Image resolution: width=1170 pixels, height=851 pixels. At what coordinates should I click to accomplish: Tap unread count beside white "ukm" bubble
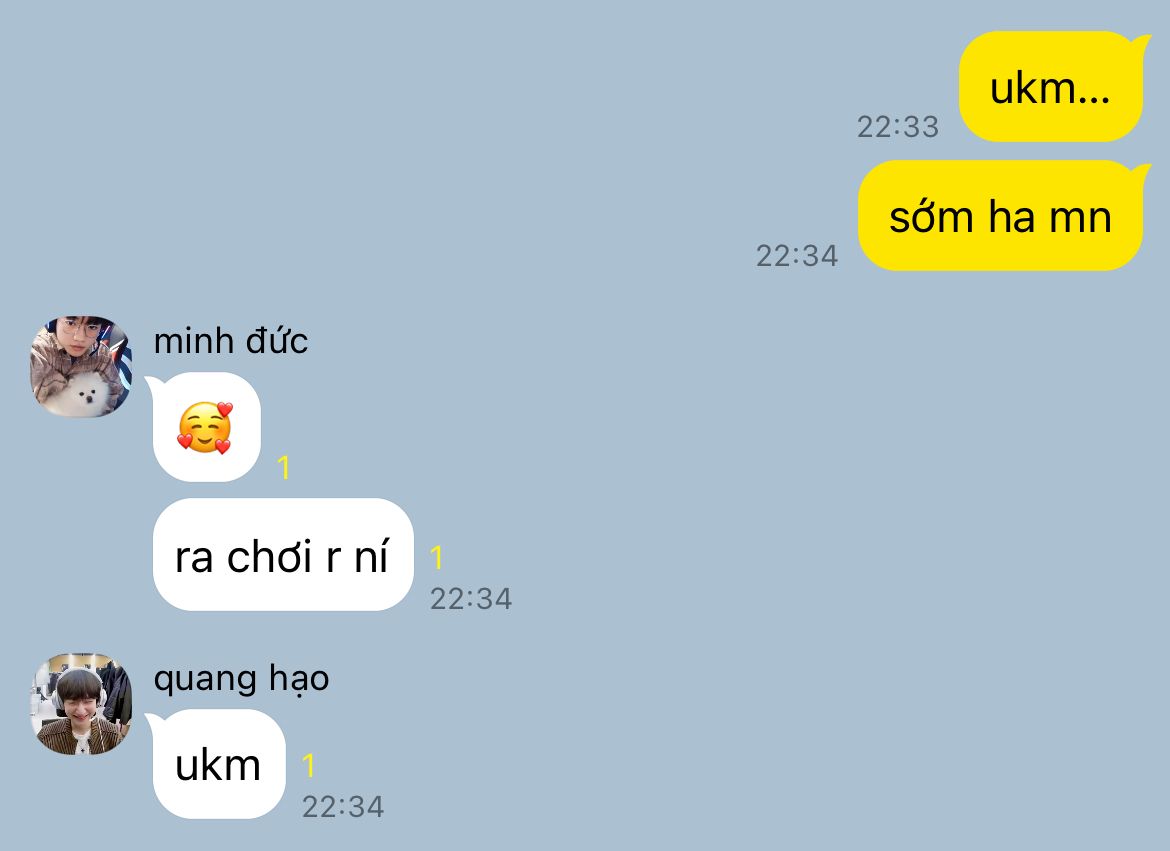coord(308,765)
